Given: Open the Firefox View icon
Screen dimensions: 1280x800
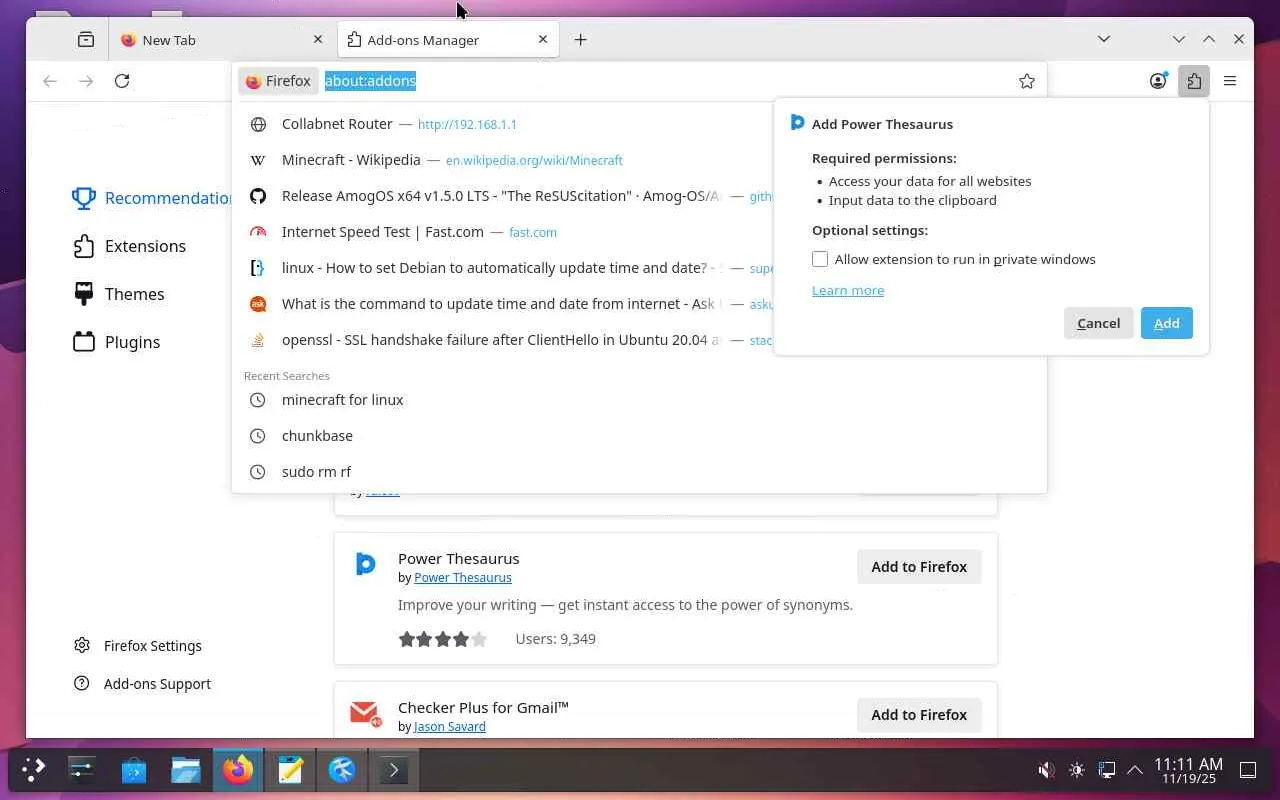Looking at the screenshot, I should (x=86, y=40).
